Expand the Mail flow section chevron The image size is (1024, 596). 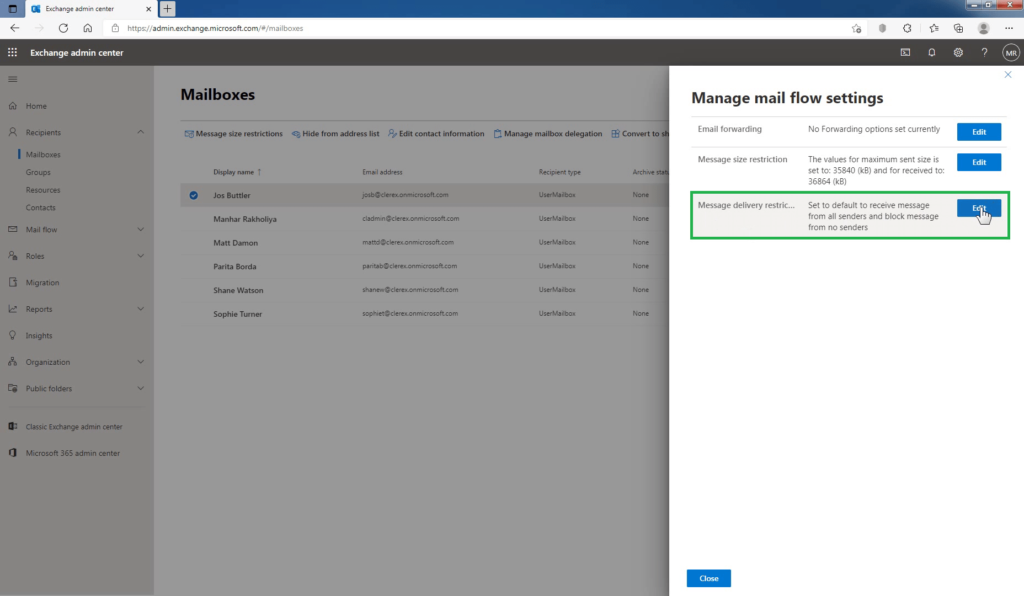(x=140, y=230)
